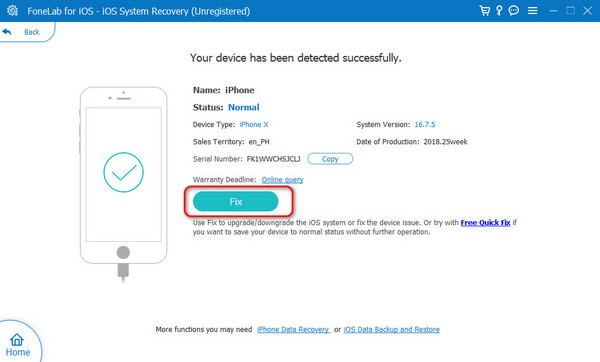Click the Free Quick Fix link

coord(485,223)
